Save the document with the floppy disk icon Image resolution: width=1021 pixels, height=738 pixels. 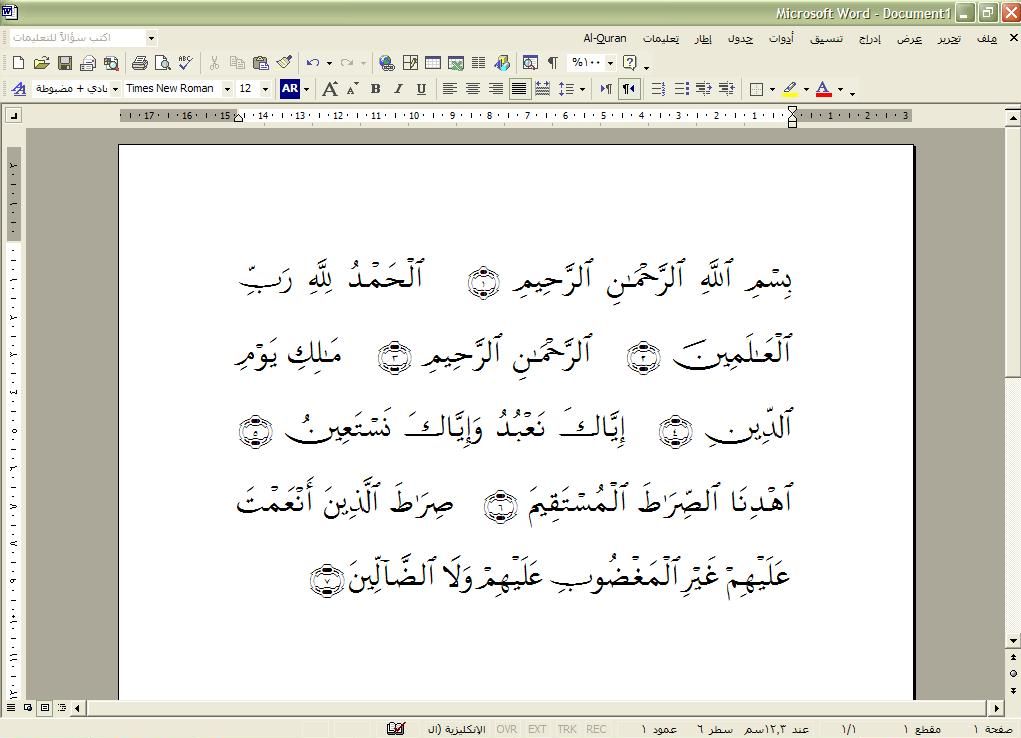pyautogui.click(x=64, y=63)
